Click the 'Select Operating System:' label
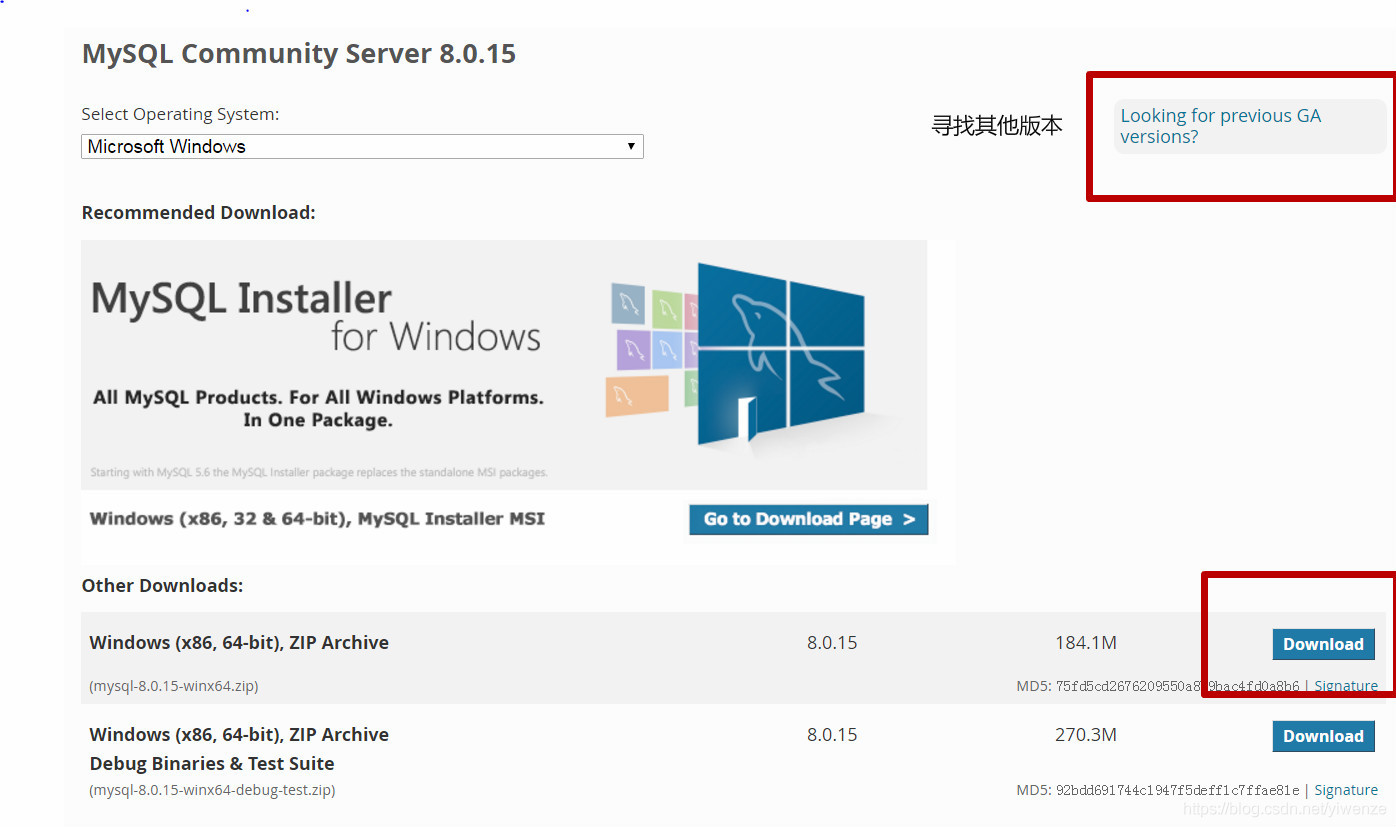Viewport: 1396px width, 827px height. click(x=180, y=114)
